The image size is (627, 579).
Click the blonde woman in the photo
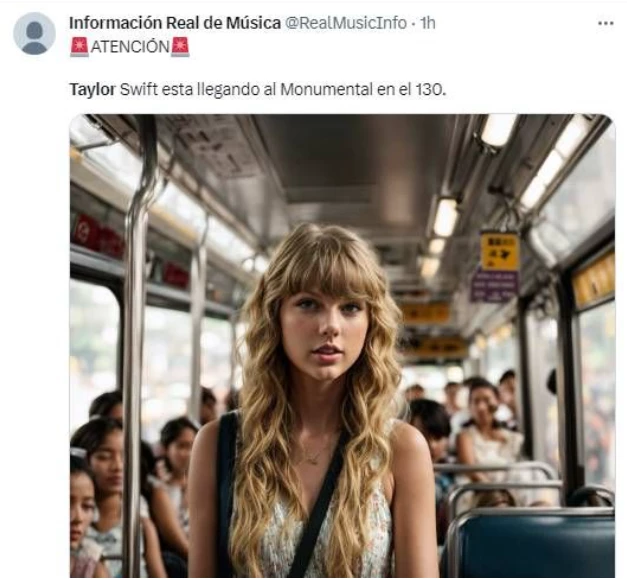point(316,400)
